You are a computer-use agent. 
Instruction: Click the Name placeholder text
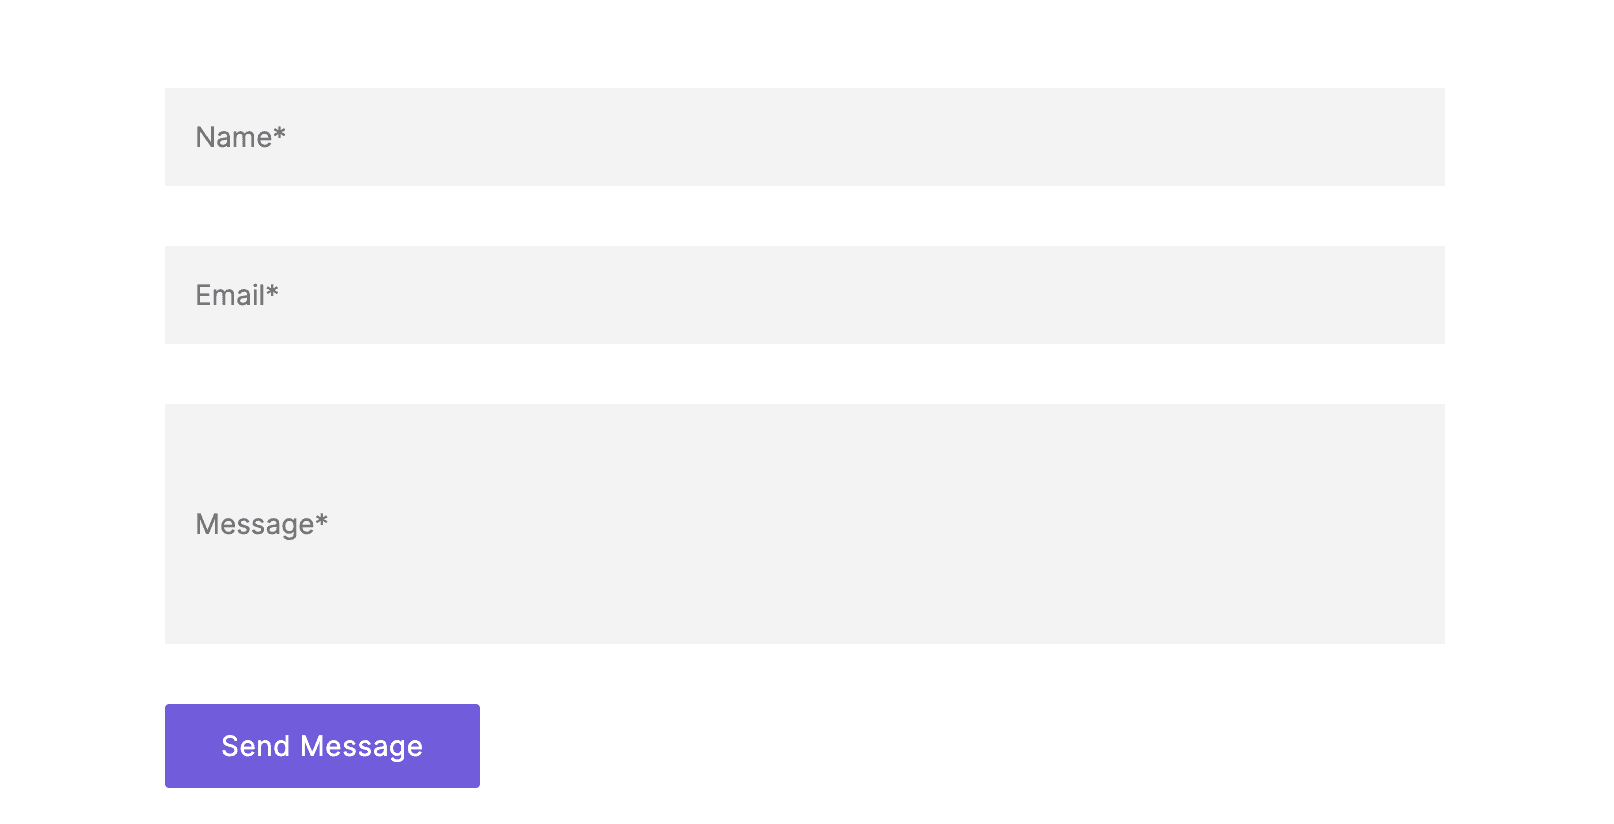tap(240, 137)
